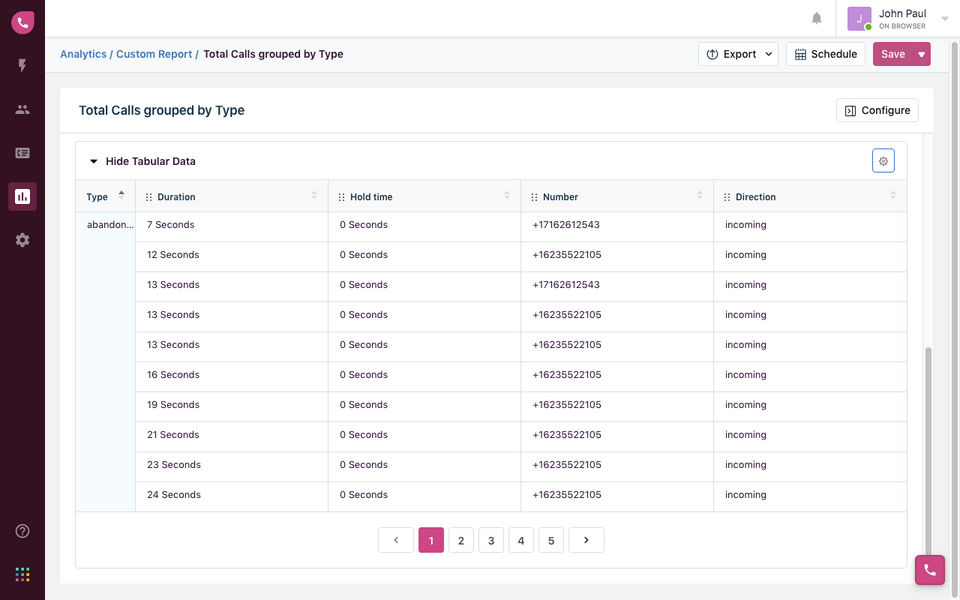Click the Schedule button

click(x=825, y=54)
